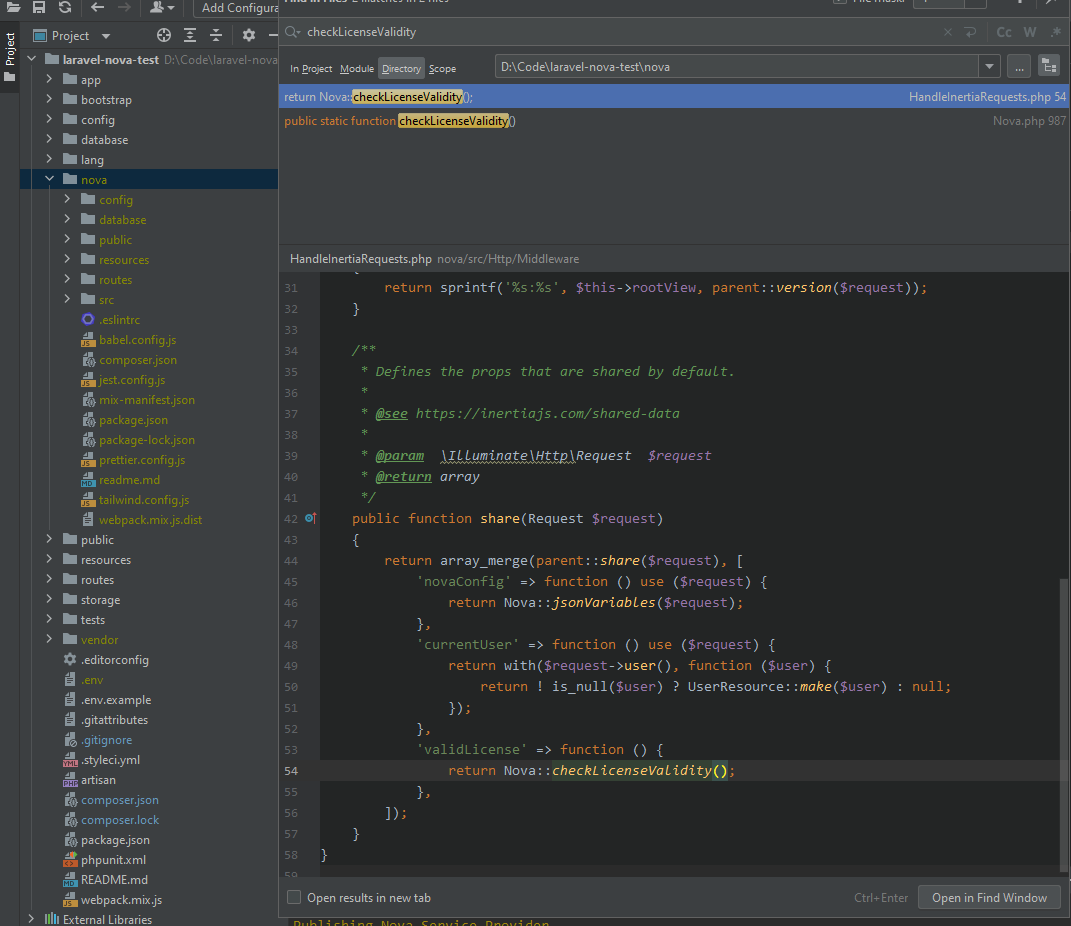The width and height of the screenshot is (1071, 926).
Task: Click the Synchronize/Refresh icon
Action: [x=64, y=8]
